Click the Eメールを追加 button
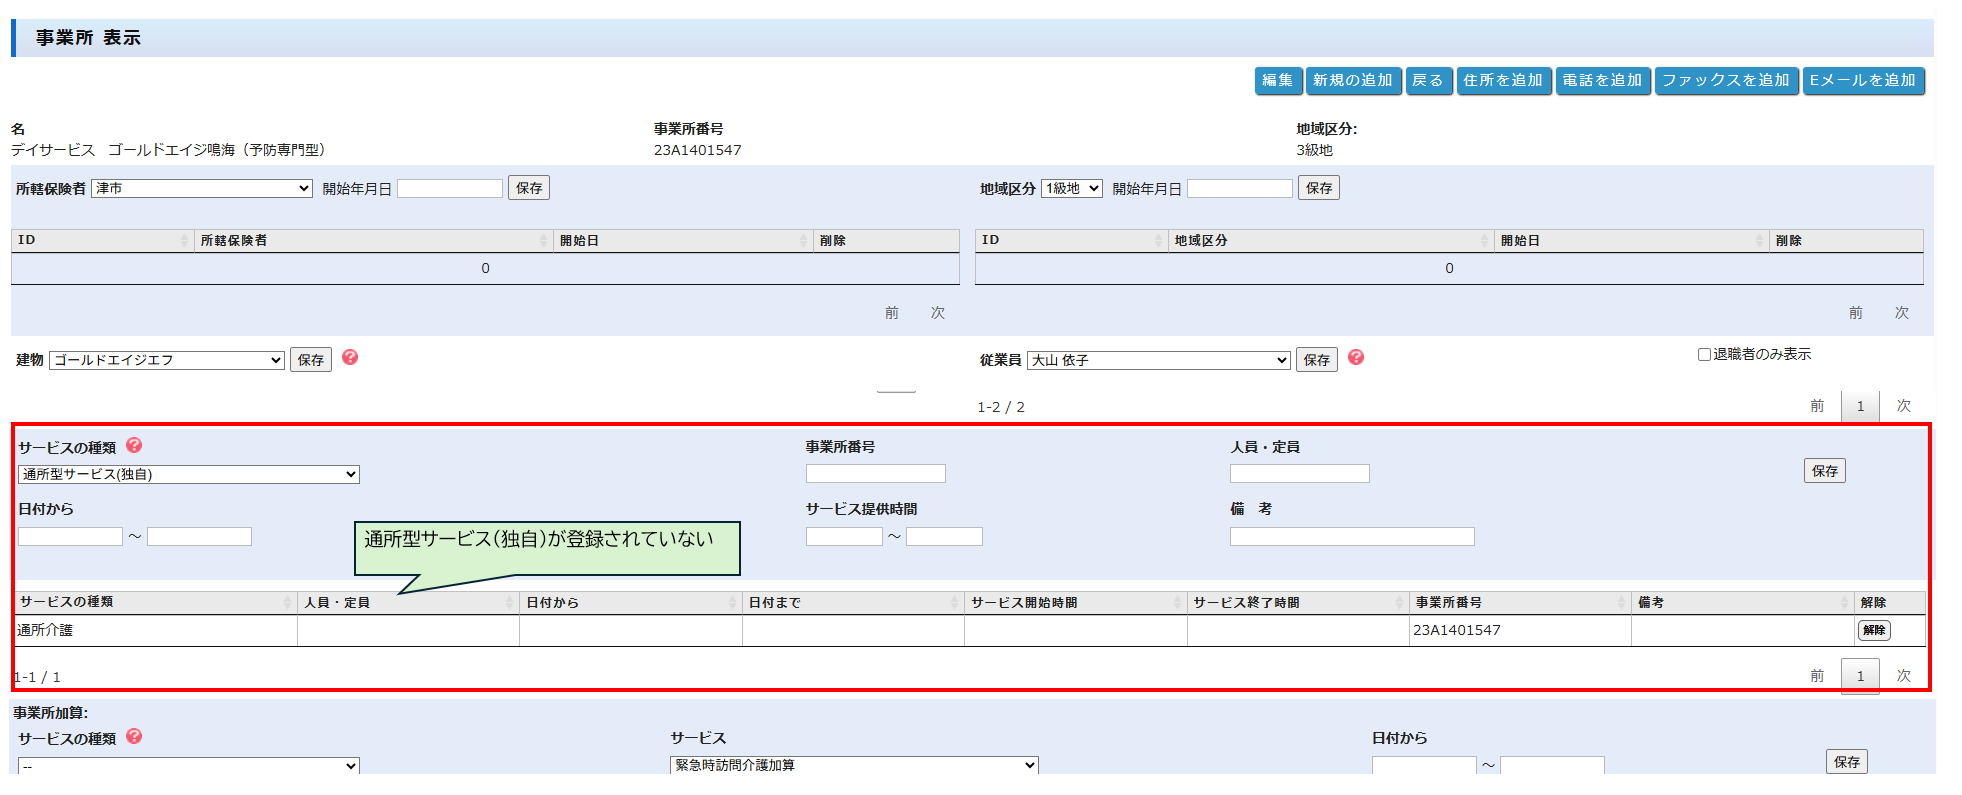 1862,80
